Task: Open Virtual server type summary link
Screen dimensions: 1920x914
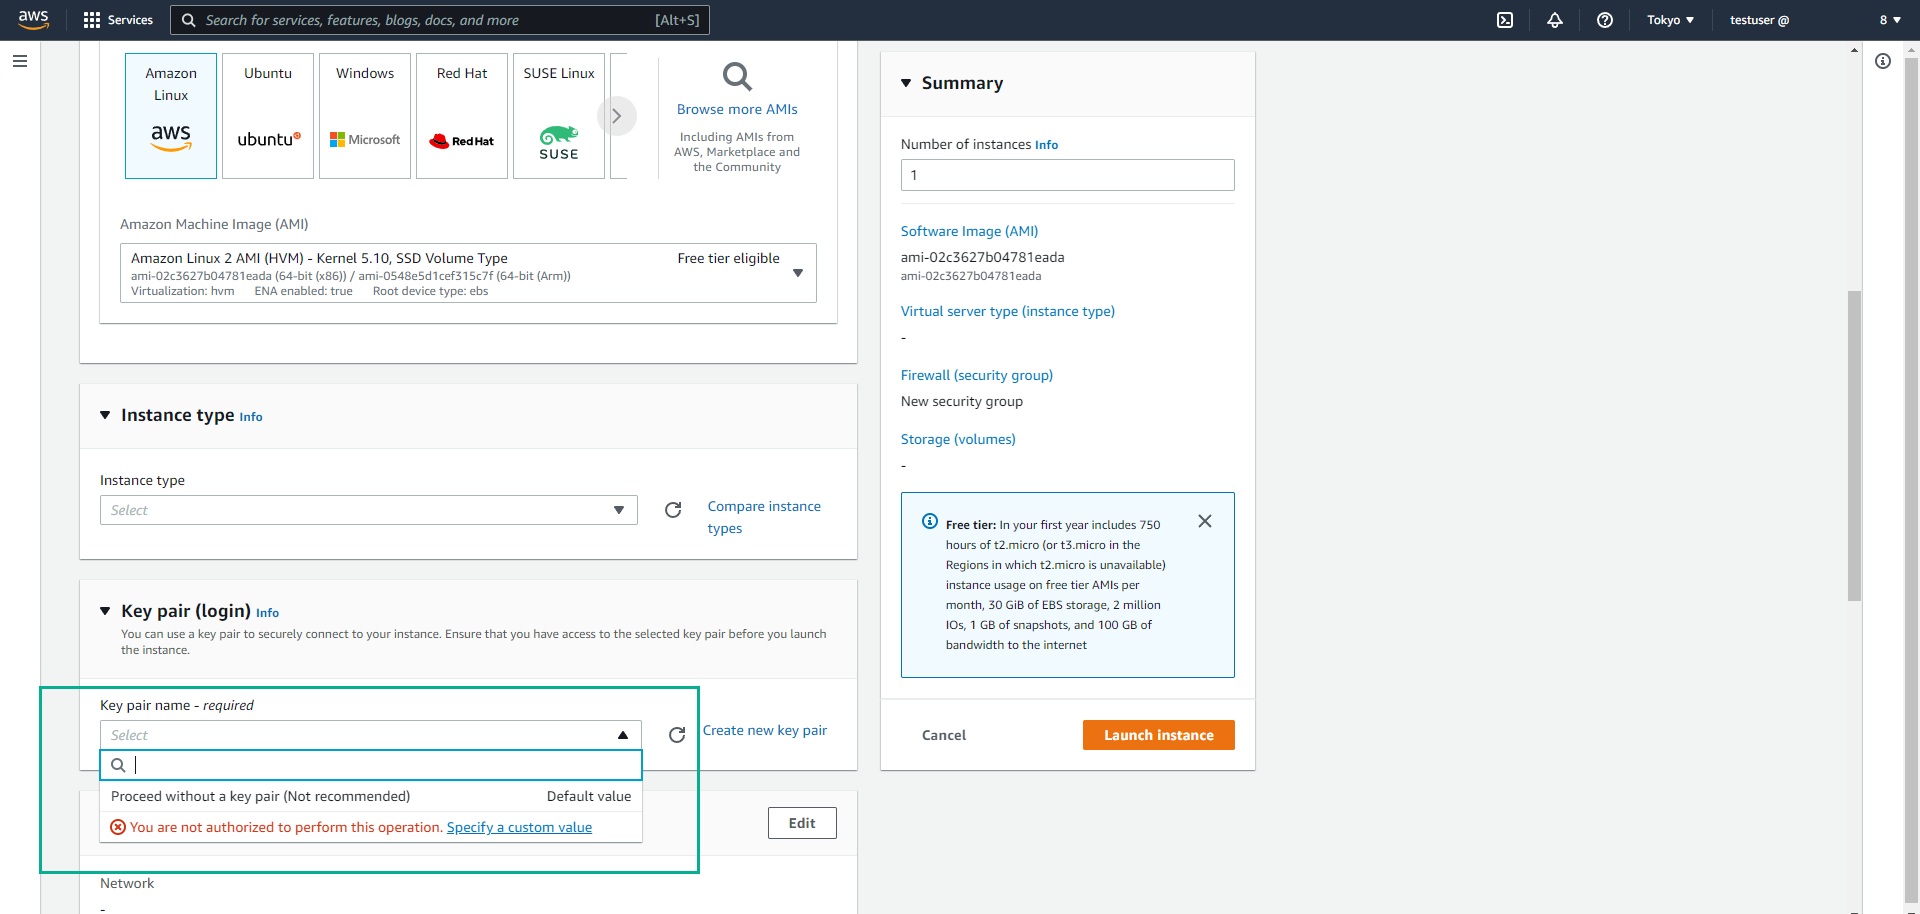Action: [x=1007, y=311]
